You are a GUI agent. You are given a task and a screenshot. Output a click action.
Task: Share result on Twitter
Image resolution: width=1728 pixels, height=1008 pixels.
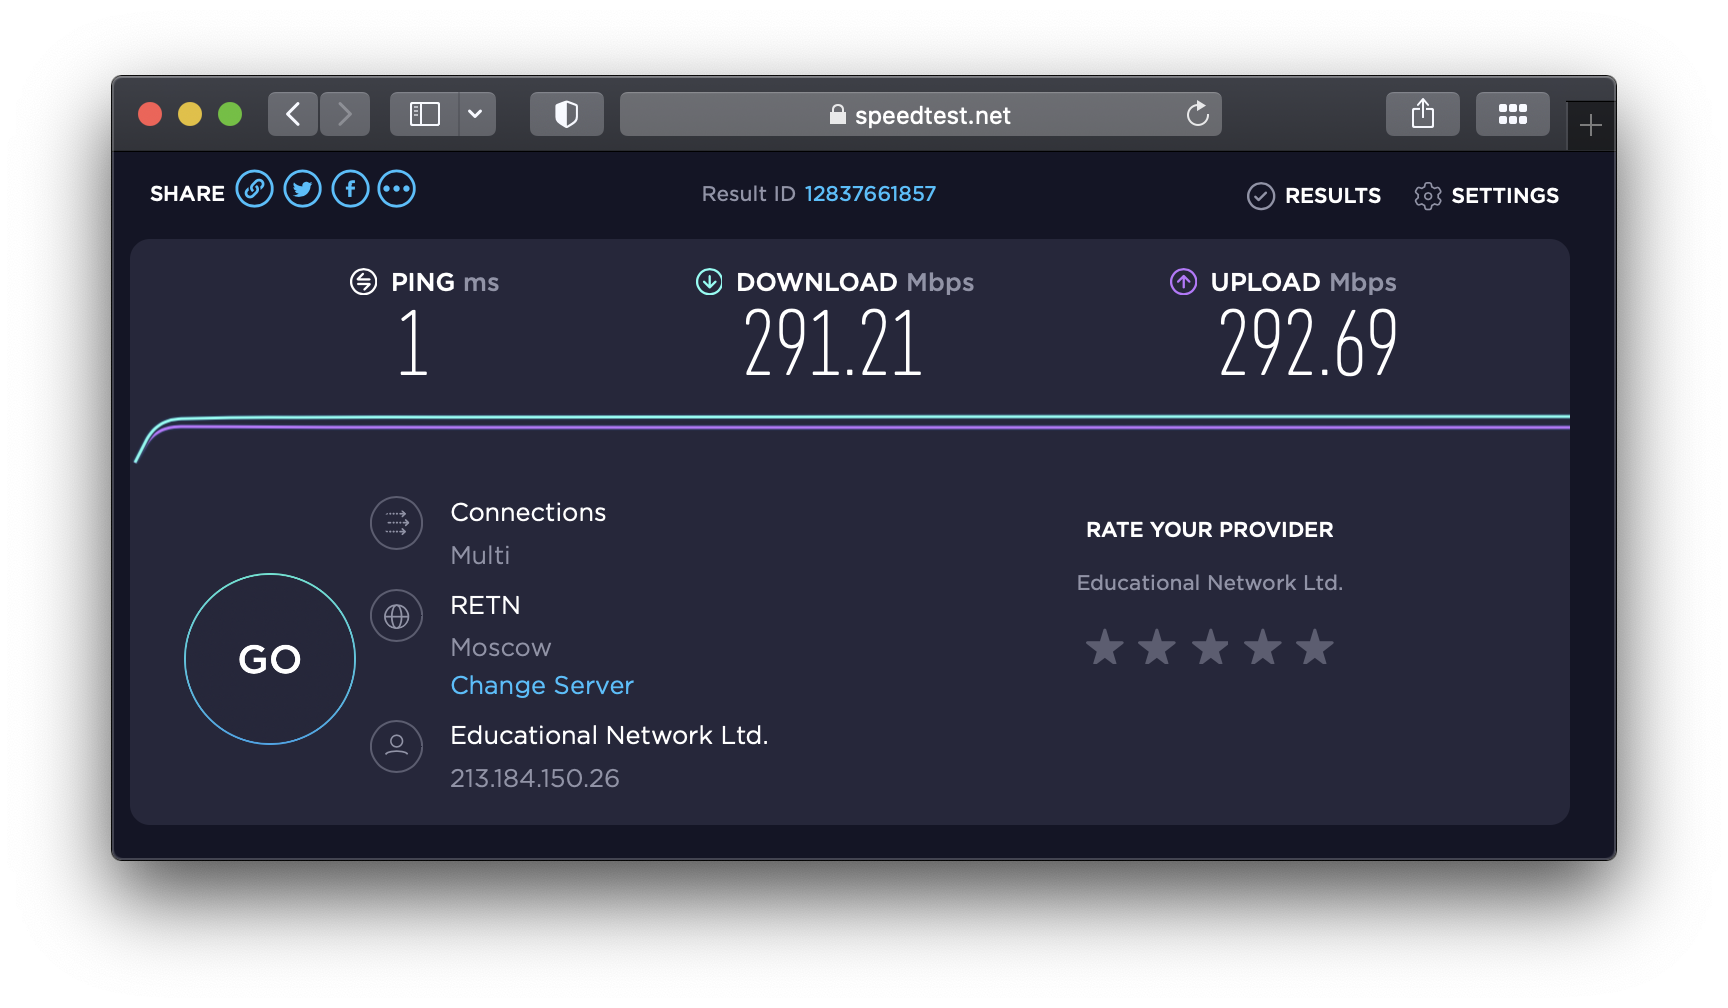(x=302, y=189)
